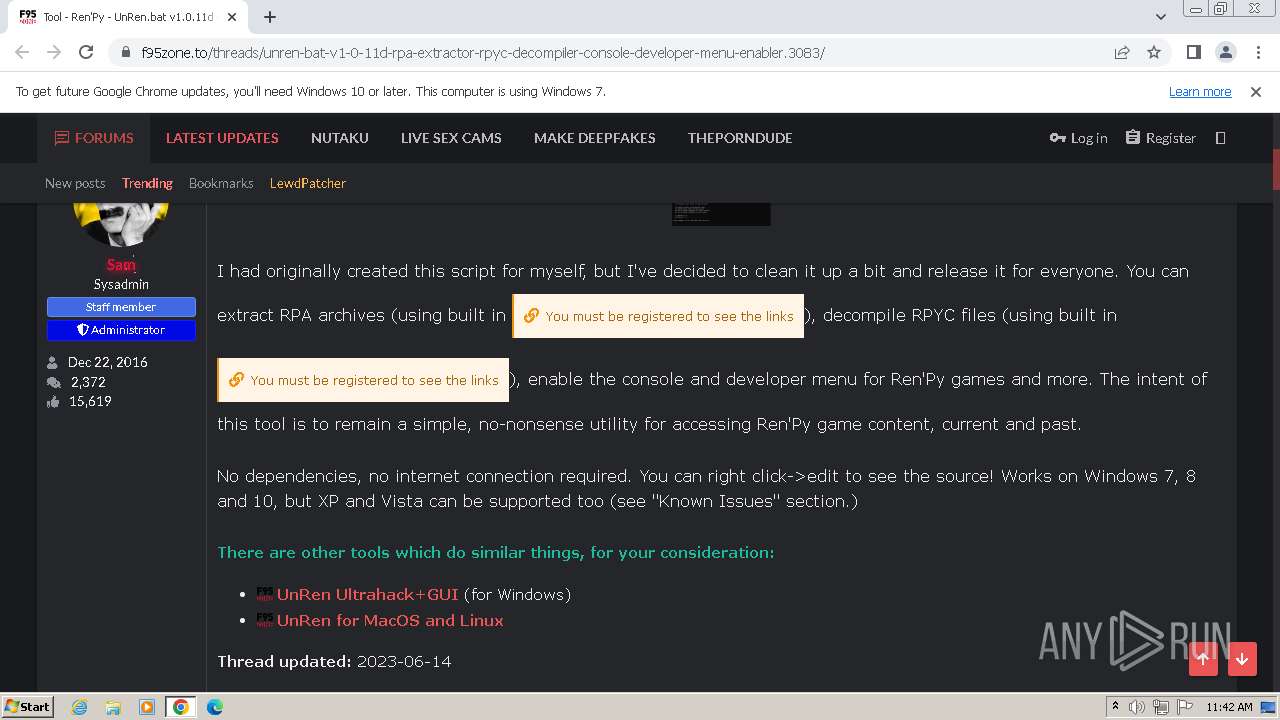Open the Trending link
Viewport: 1280px width, 720px height.
147,183
